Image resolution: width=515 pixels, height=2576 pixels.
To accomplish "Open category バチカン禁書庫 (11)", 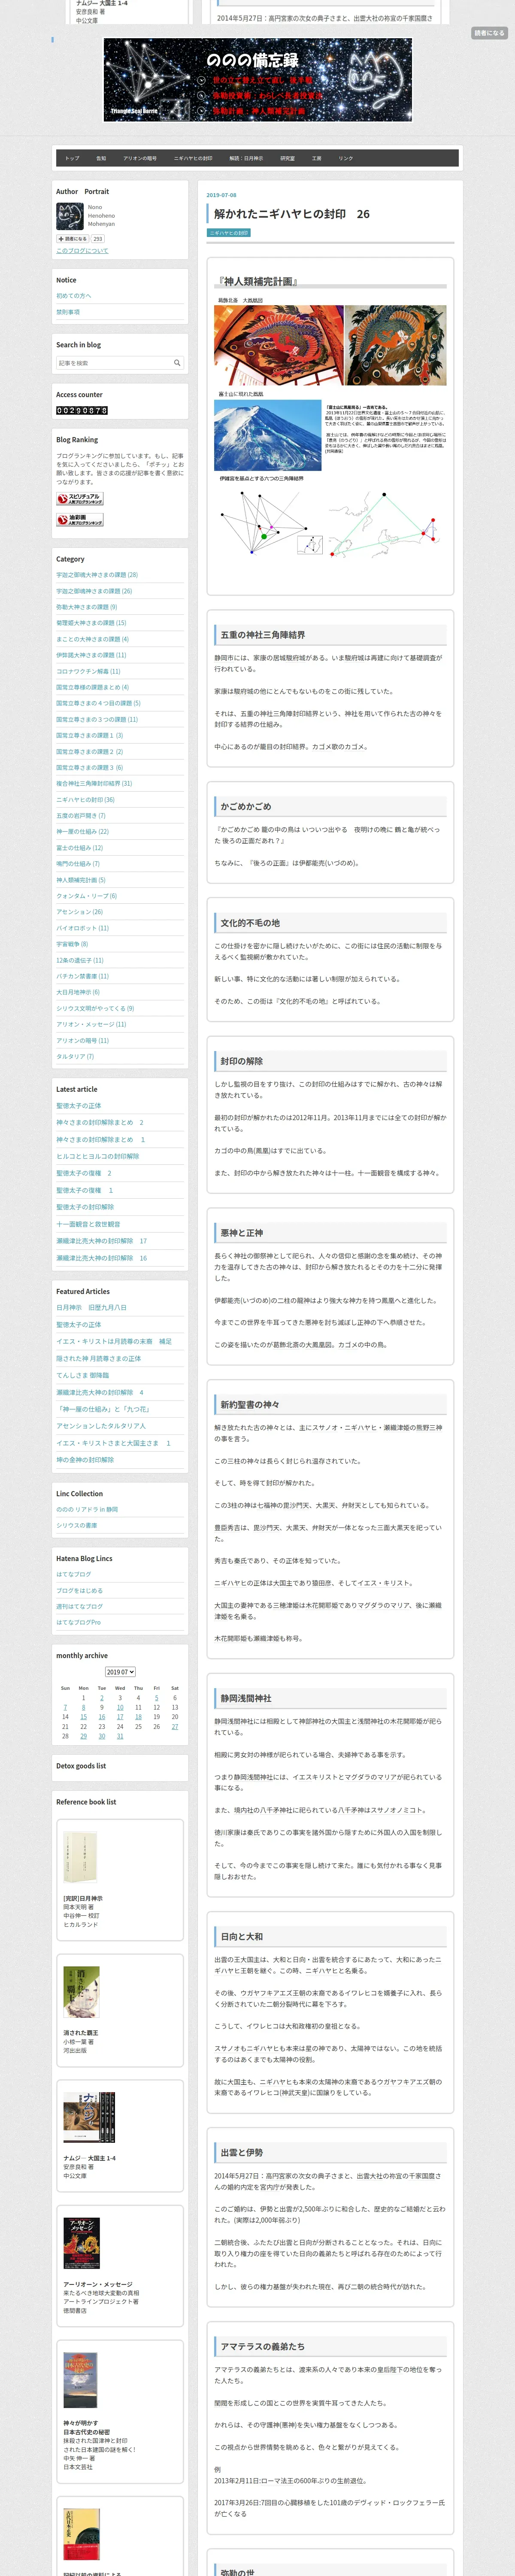I will [82, 976].
